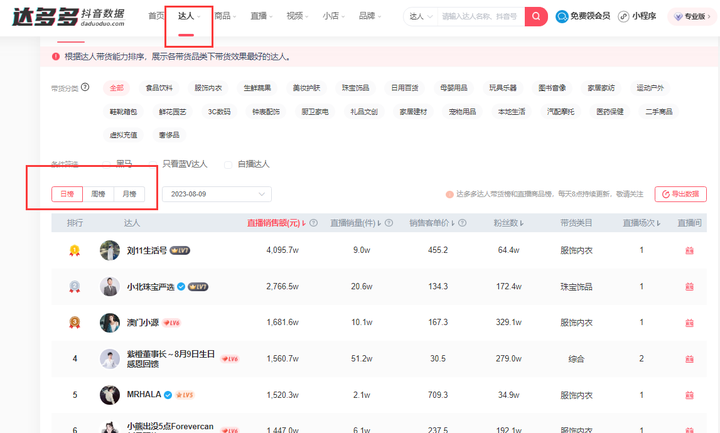Open the 达人 search type dropdown
This screenshot has height=433, width=720.
(x=421, y=17)
